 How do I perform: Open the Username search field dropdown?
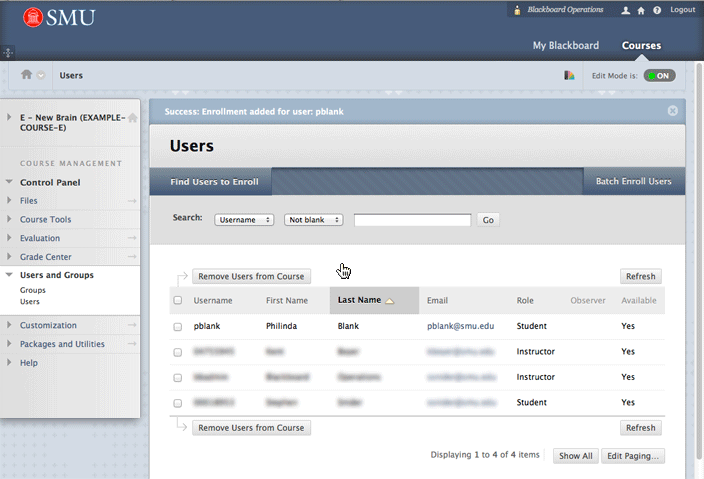[244, 220]
